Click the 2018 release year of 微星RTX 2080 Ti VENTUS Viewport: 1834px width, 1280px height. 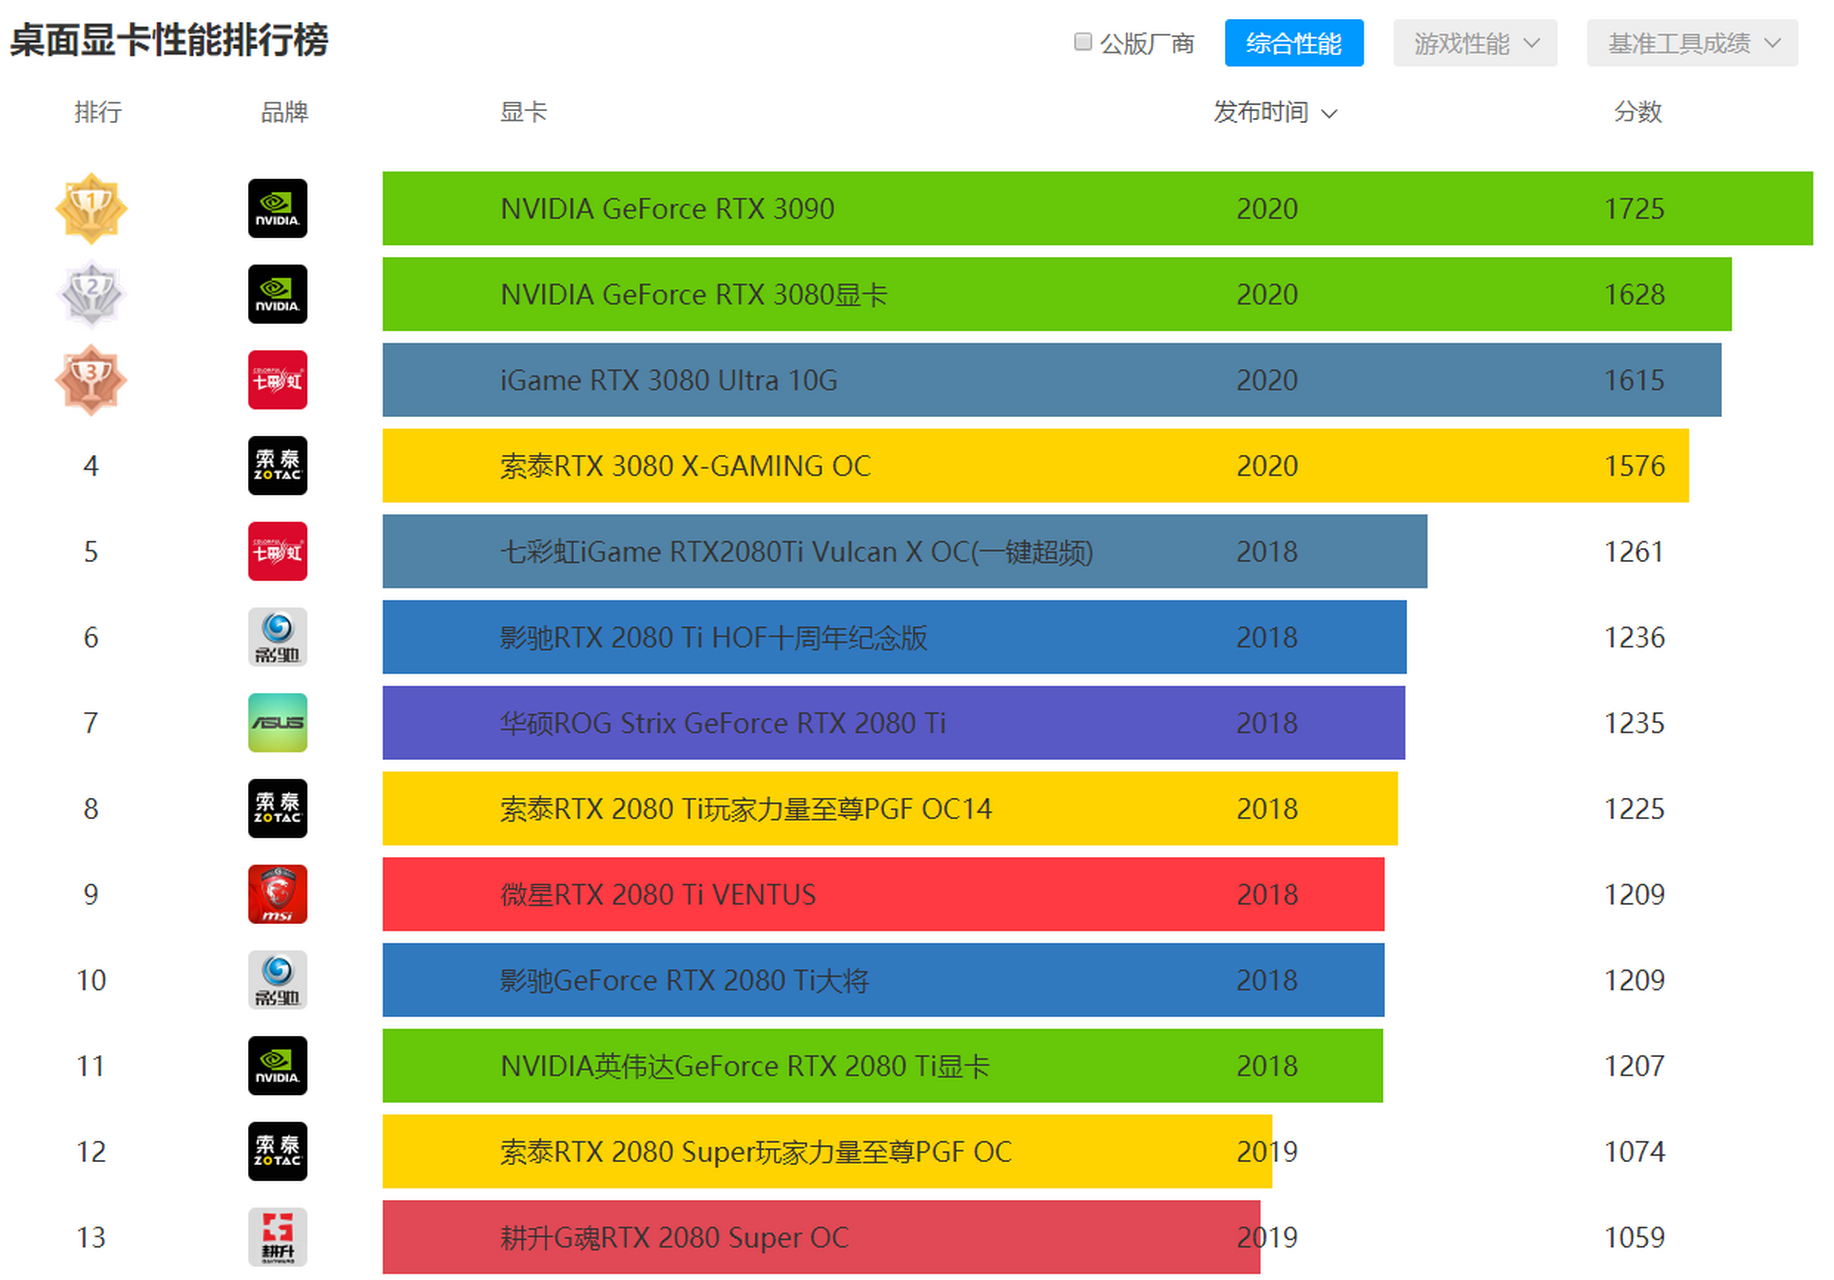pyautogui.click(x=1267, y=895)
